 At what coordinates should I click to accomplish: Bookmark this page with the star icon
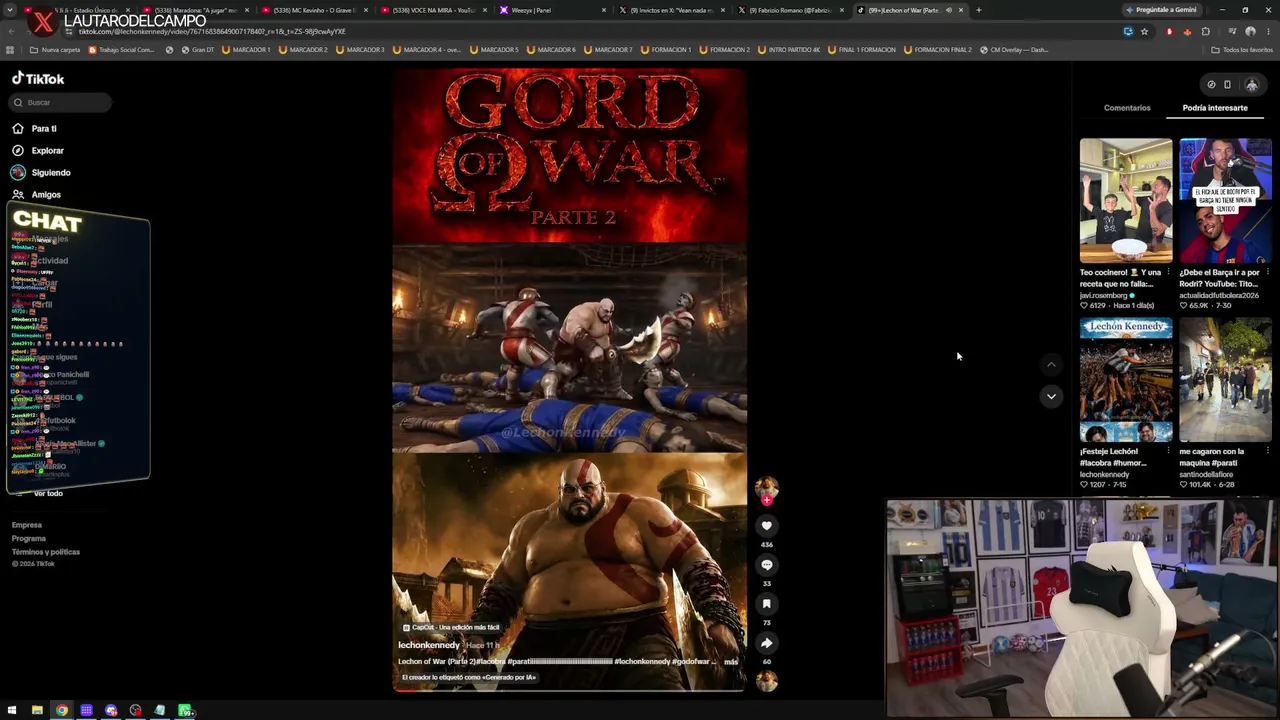click(x=1144, y=32)
